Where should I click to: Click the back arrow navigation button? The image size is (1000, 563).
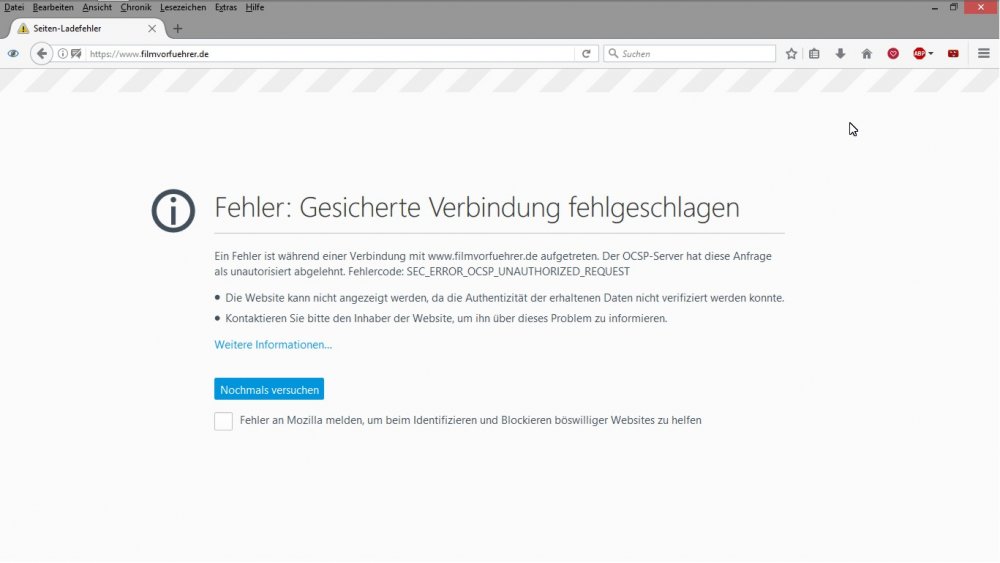[x=41, y=54]
